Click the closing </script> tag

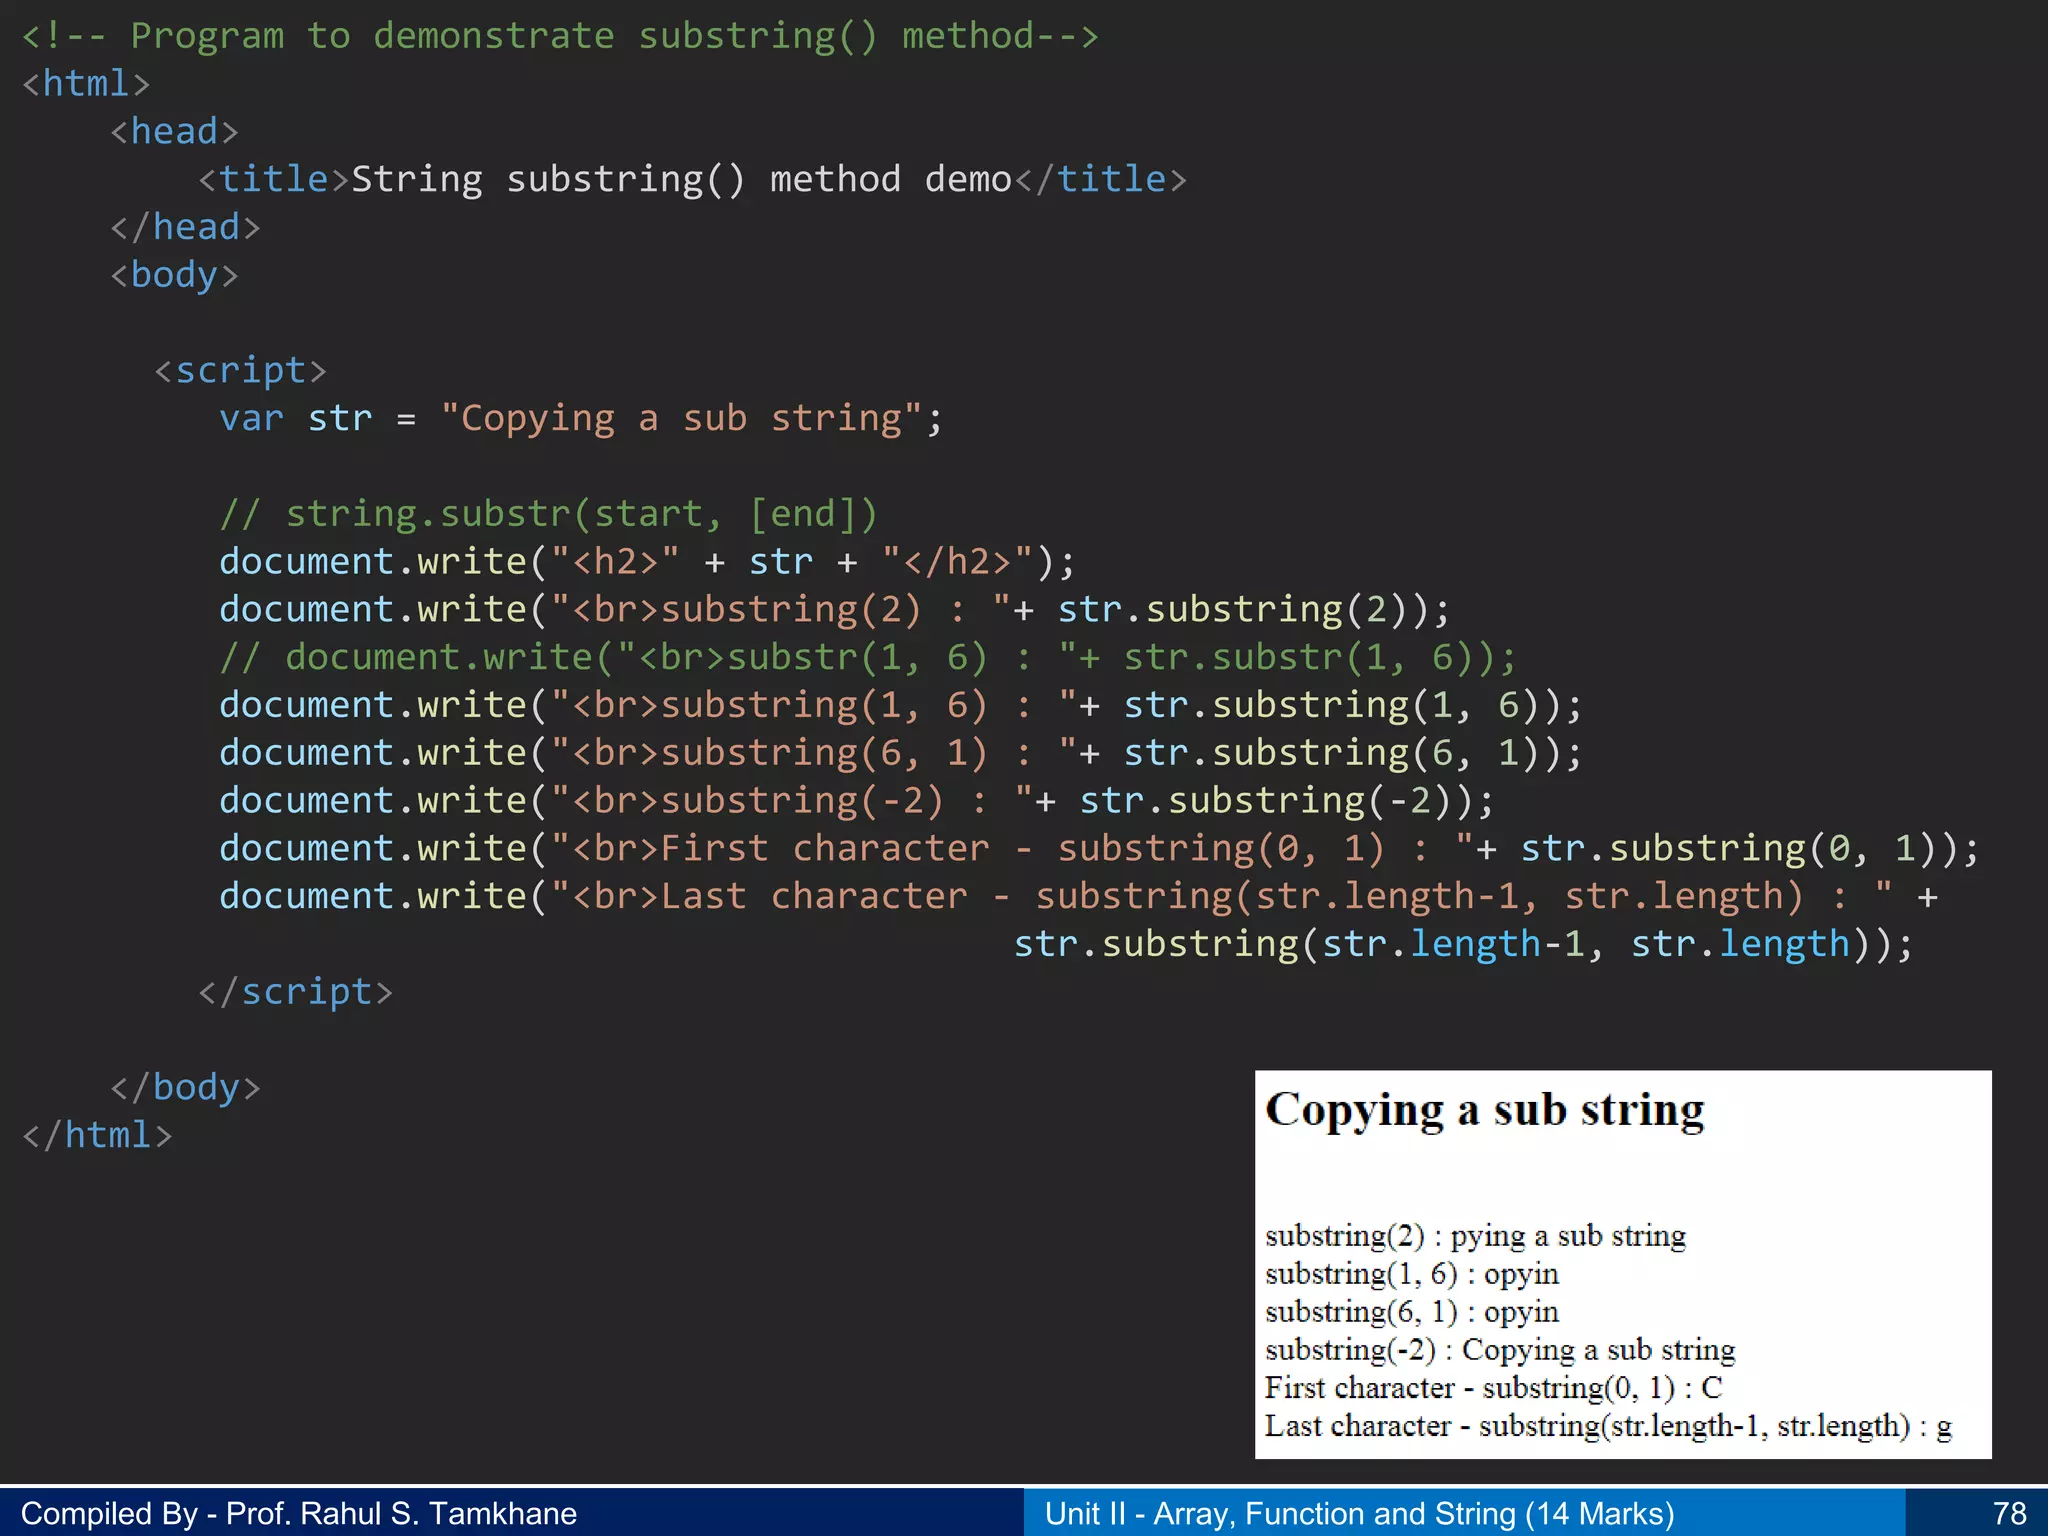coord(295,992)
